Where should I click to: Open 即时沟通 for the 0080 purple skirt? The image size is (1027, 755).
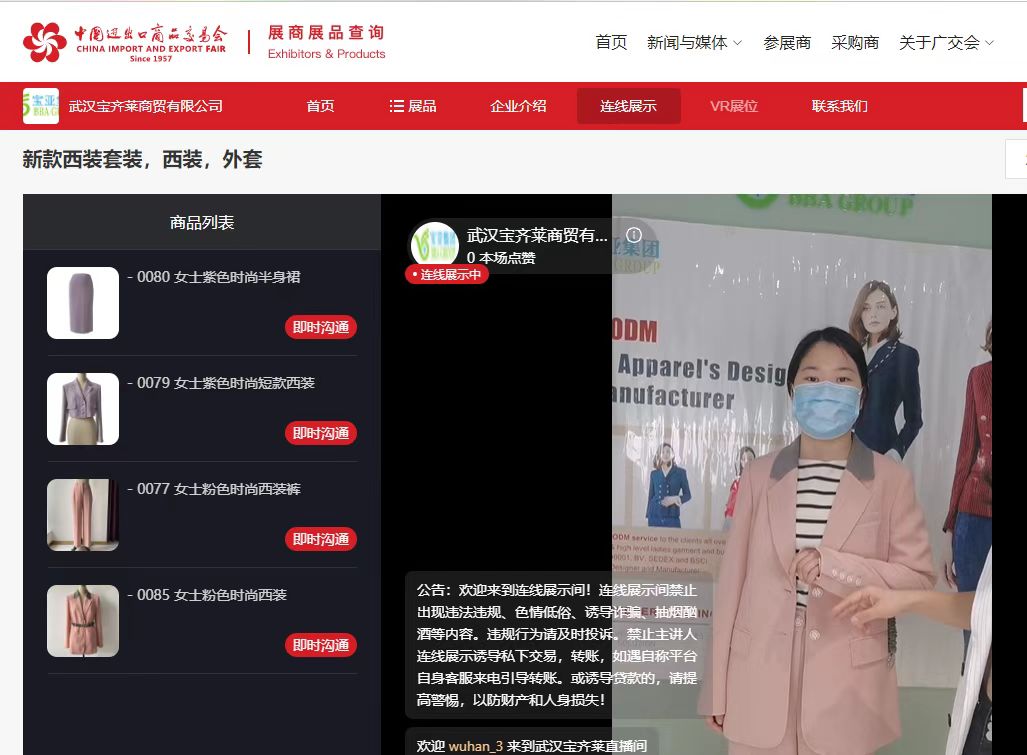pos(320,327)
